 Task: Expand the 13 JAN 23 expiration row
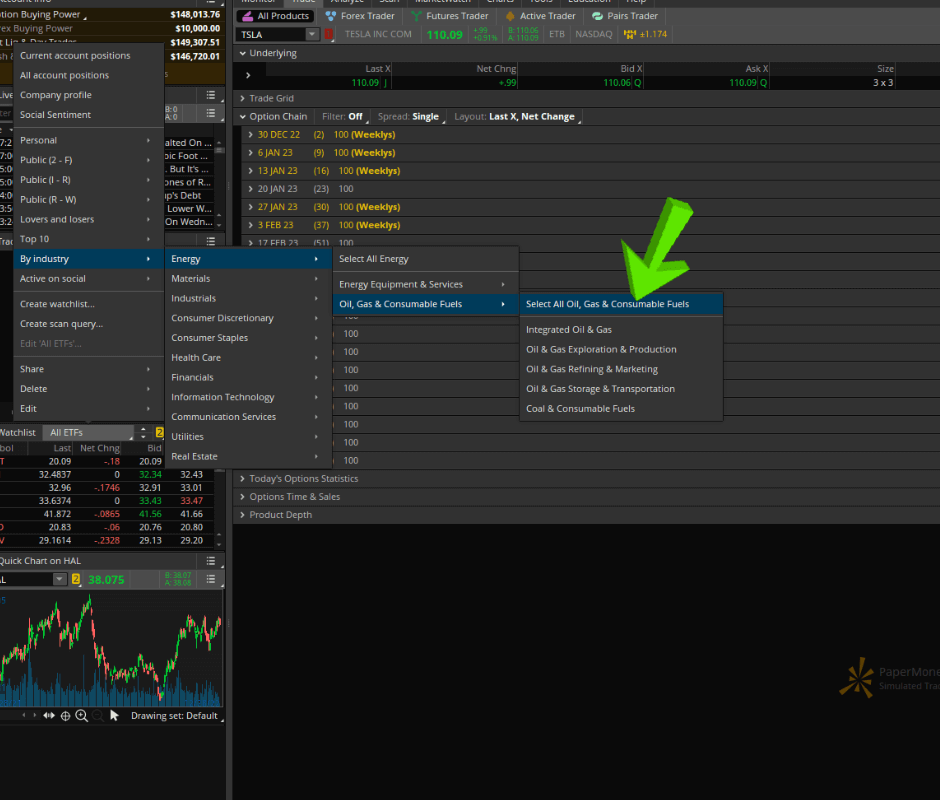[251, 170]
